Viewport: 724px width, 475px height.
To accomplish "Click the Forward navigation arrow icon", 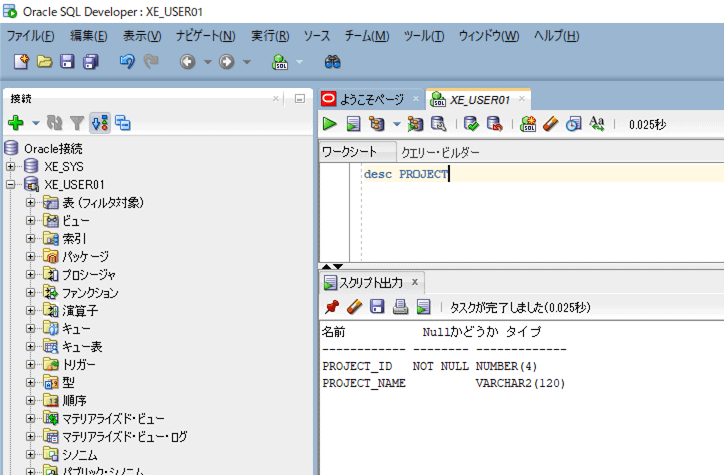I will [x=227, y=62].
